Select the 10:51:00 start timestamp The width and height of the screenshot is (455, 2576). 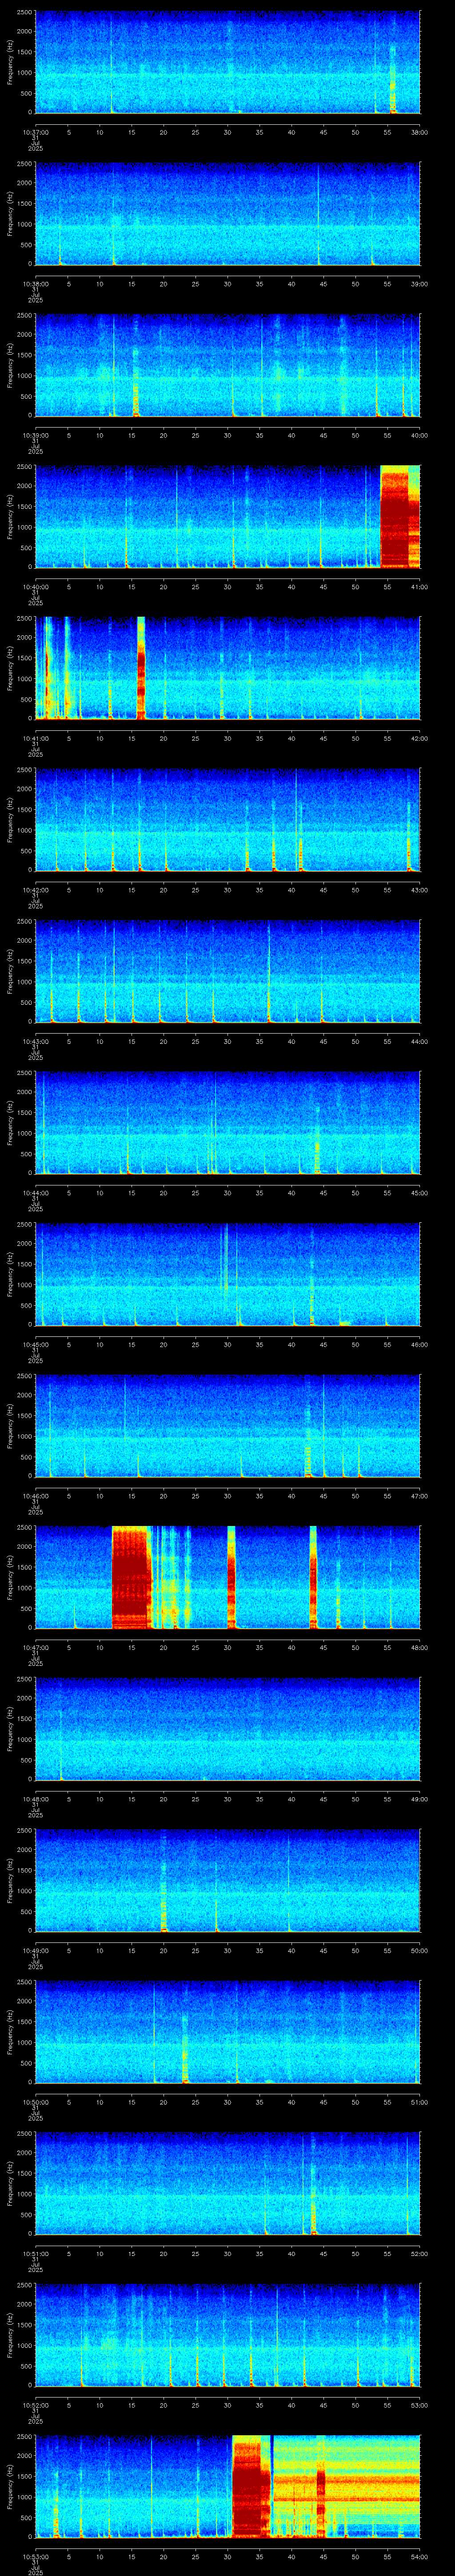click(35, 2253)
